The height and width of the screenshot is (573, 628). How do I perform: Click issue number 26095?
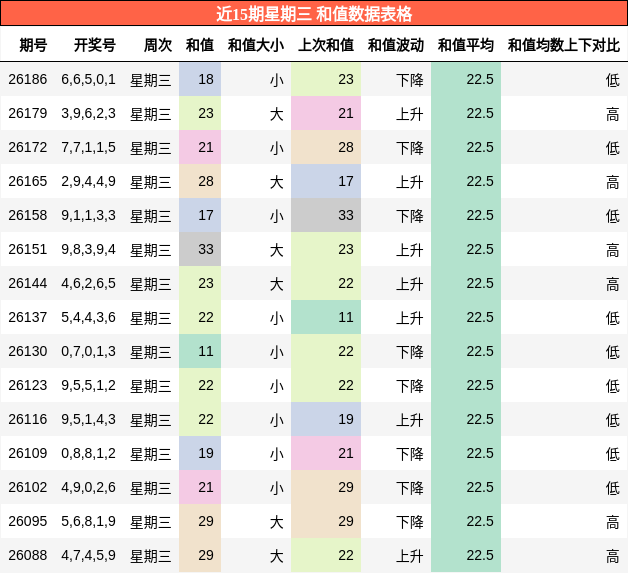coord(28,521)
